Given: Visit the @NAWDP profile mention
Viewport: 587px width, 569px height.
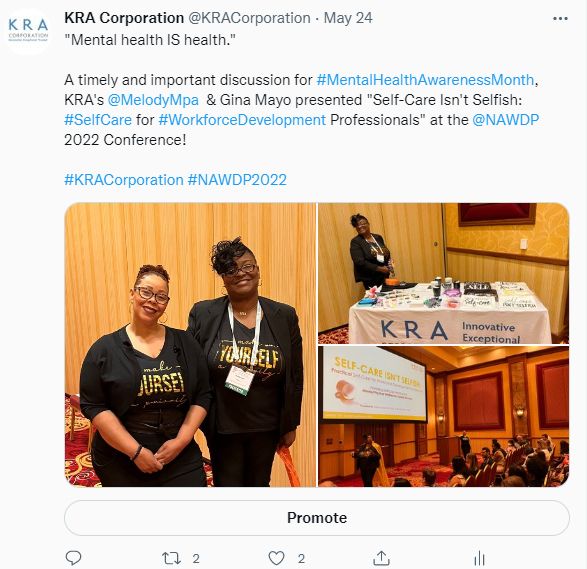Looking at the screenshot, I should (x=505, y=120).
